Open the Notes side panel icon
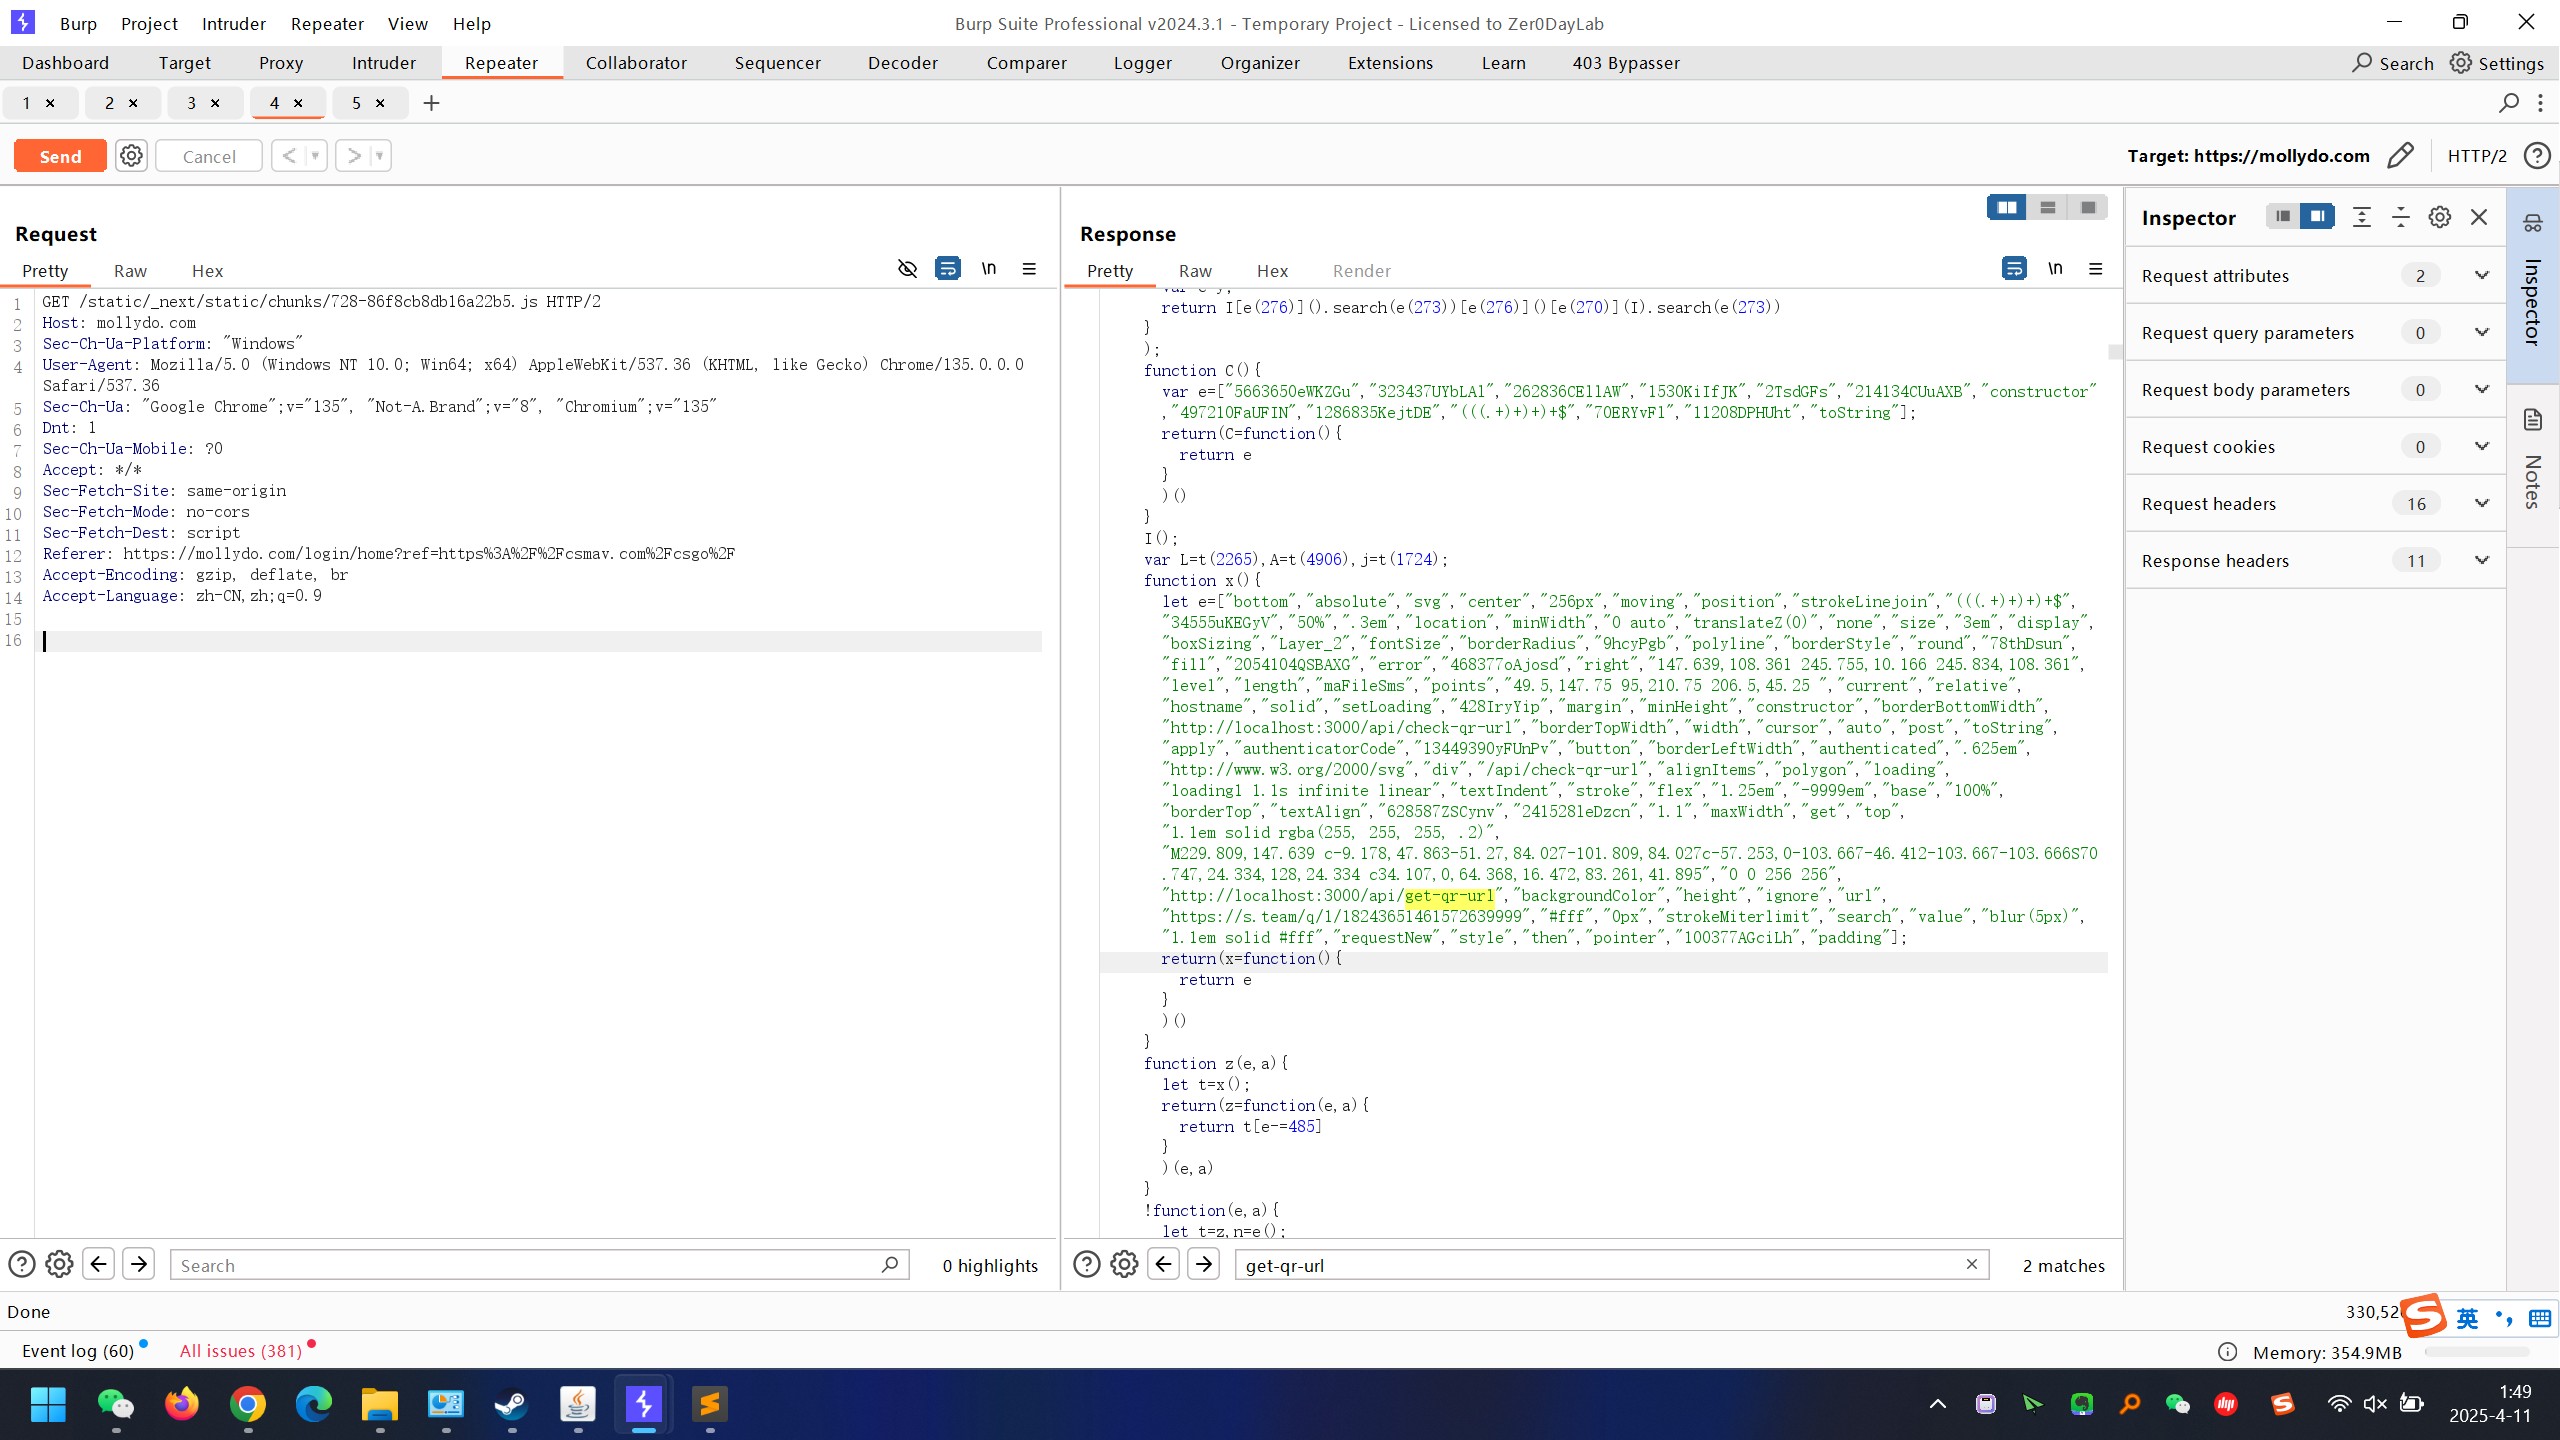 pyautogui.click(x=2532, y=420)
